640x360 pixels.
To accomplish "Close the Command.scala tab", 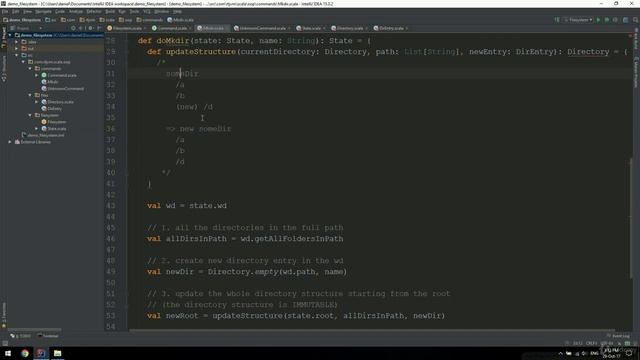I will [190, 28].
